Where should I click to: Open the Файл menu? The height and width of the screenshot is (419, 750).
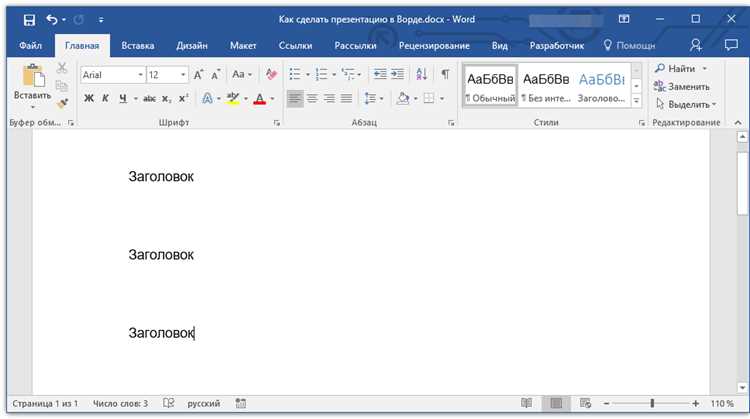pyautogui.click(x=30, y=45)
